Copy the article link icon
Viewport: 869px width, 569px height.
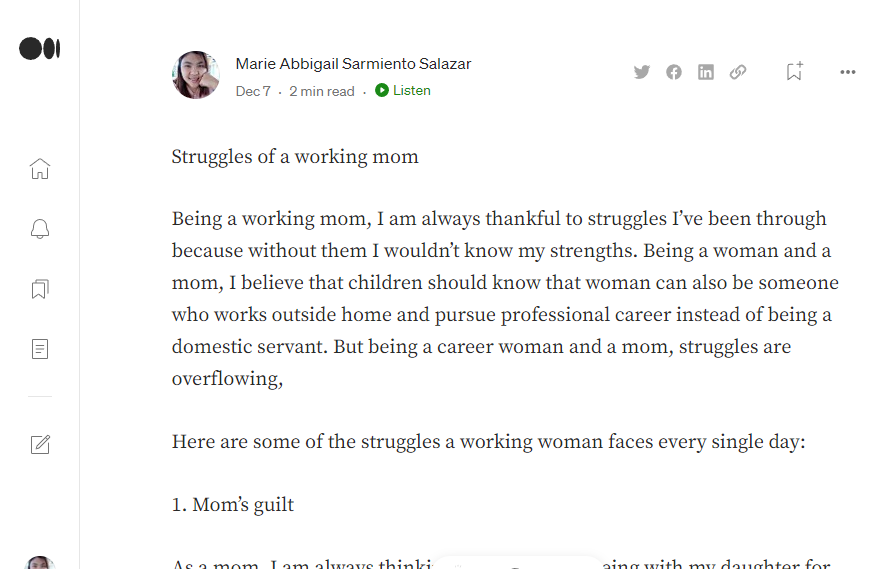tap(738, 72)
